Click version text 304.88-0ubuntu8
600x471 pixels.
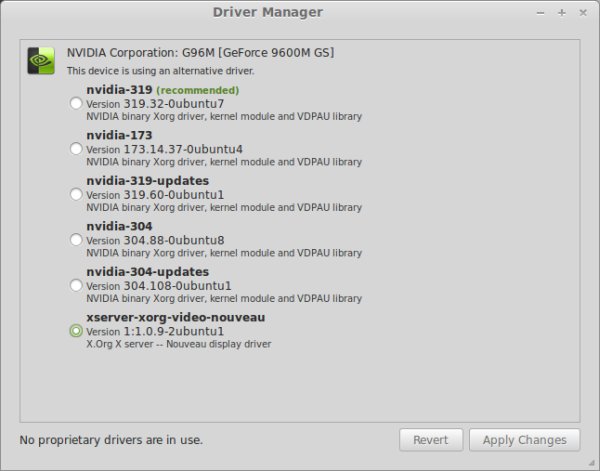point(174,241)
